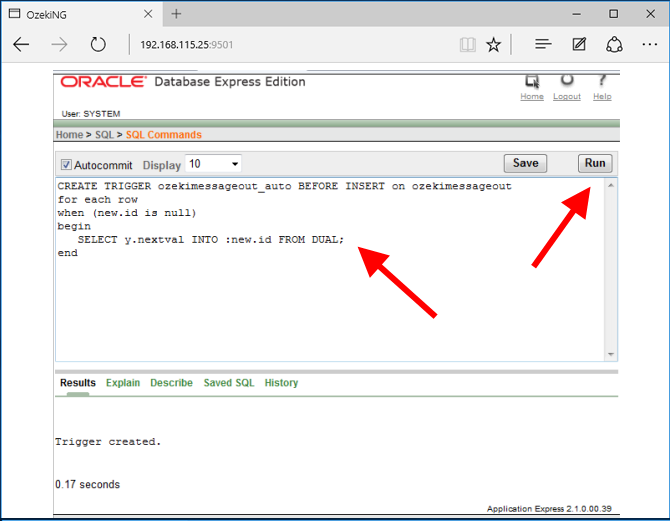Click the Save button

pyautogui.click(x=525, y=163)
